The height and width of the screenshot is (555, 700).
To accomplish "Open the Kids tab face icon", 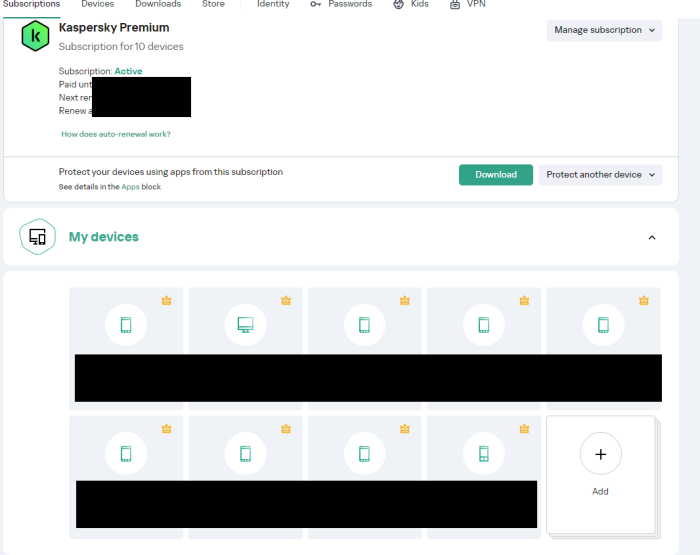I will click(398, 4).
